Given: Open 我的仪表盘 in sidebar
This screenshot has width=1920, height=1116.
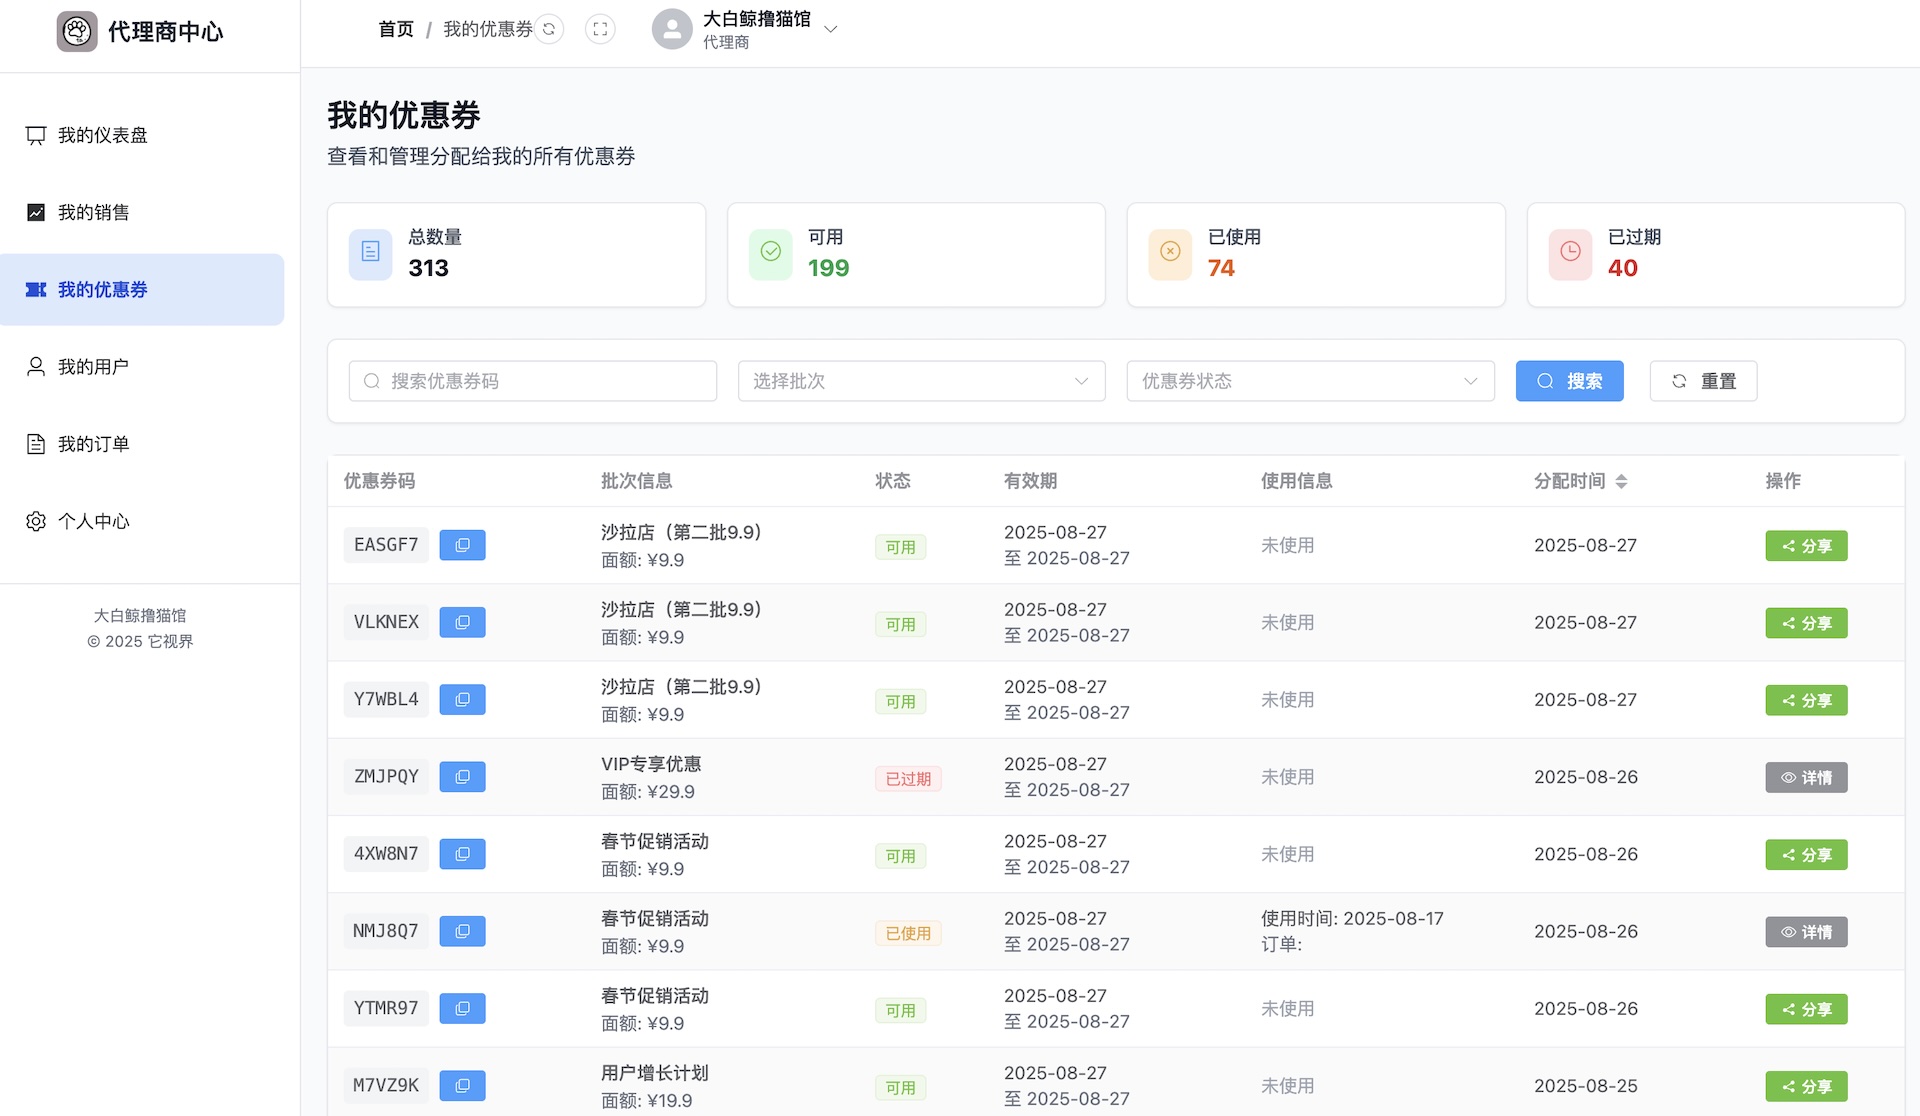Looking at the screenshot, I should (x=102, y=135).
